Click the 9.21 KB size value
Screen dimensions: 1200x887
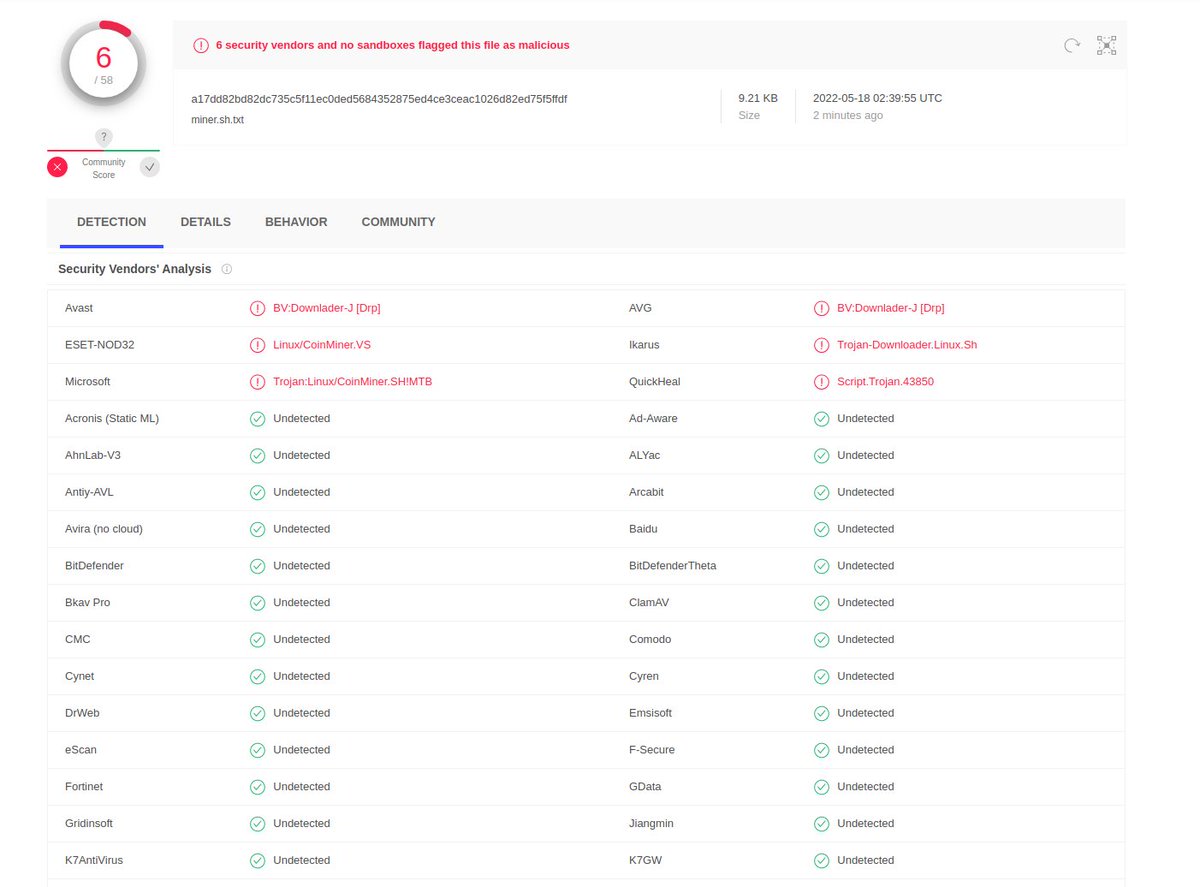coord(758,98)
